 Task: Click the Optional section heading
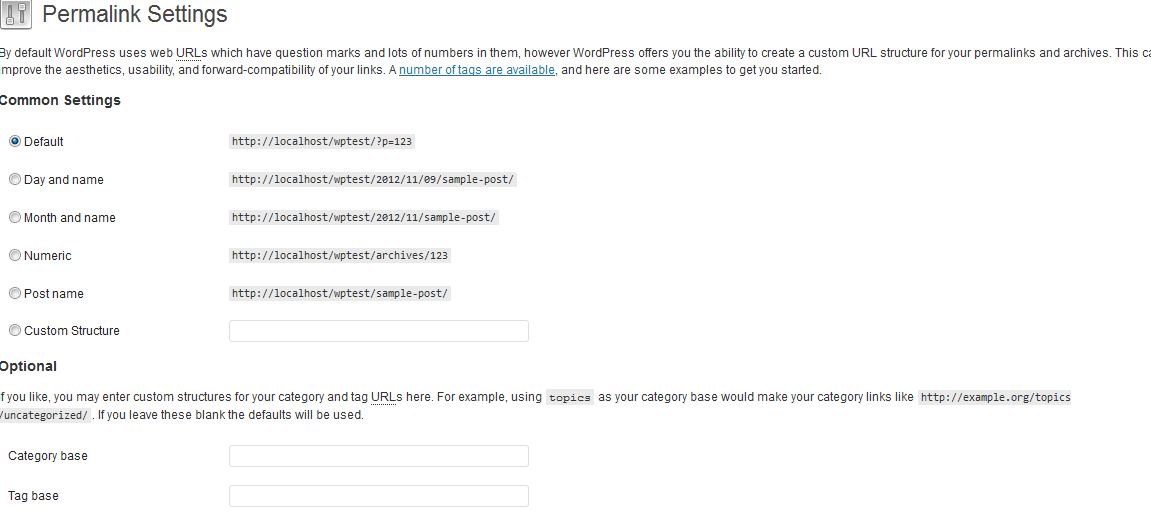pyautogui.click(x=28, y=366)
